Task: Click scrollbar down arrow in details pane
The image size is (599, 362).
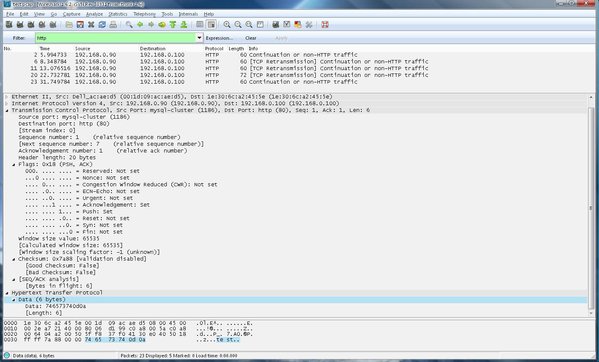Action: (x=591, y=314)
